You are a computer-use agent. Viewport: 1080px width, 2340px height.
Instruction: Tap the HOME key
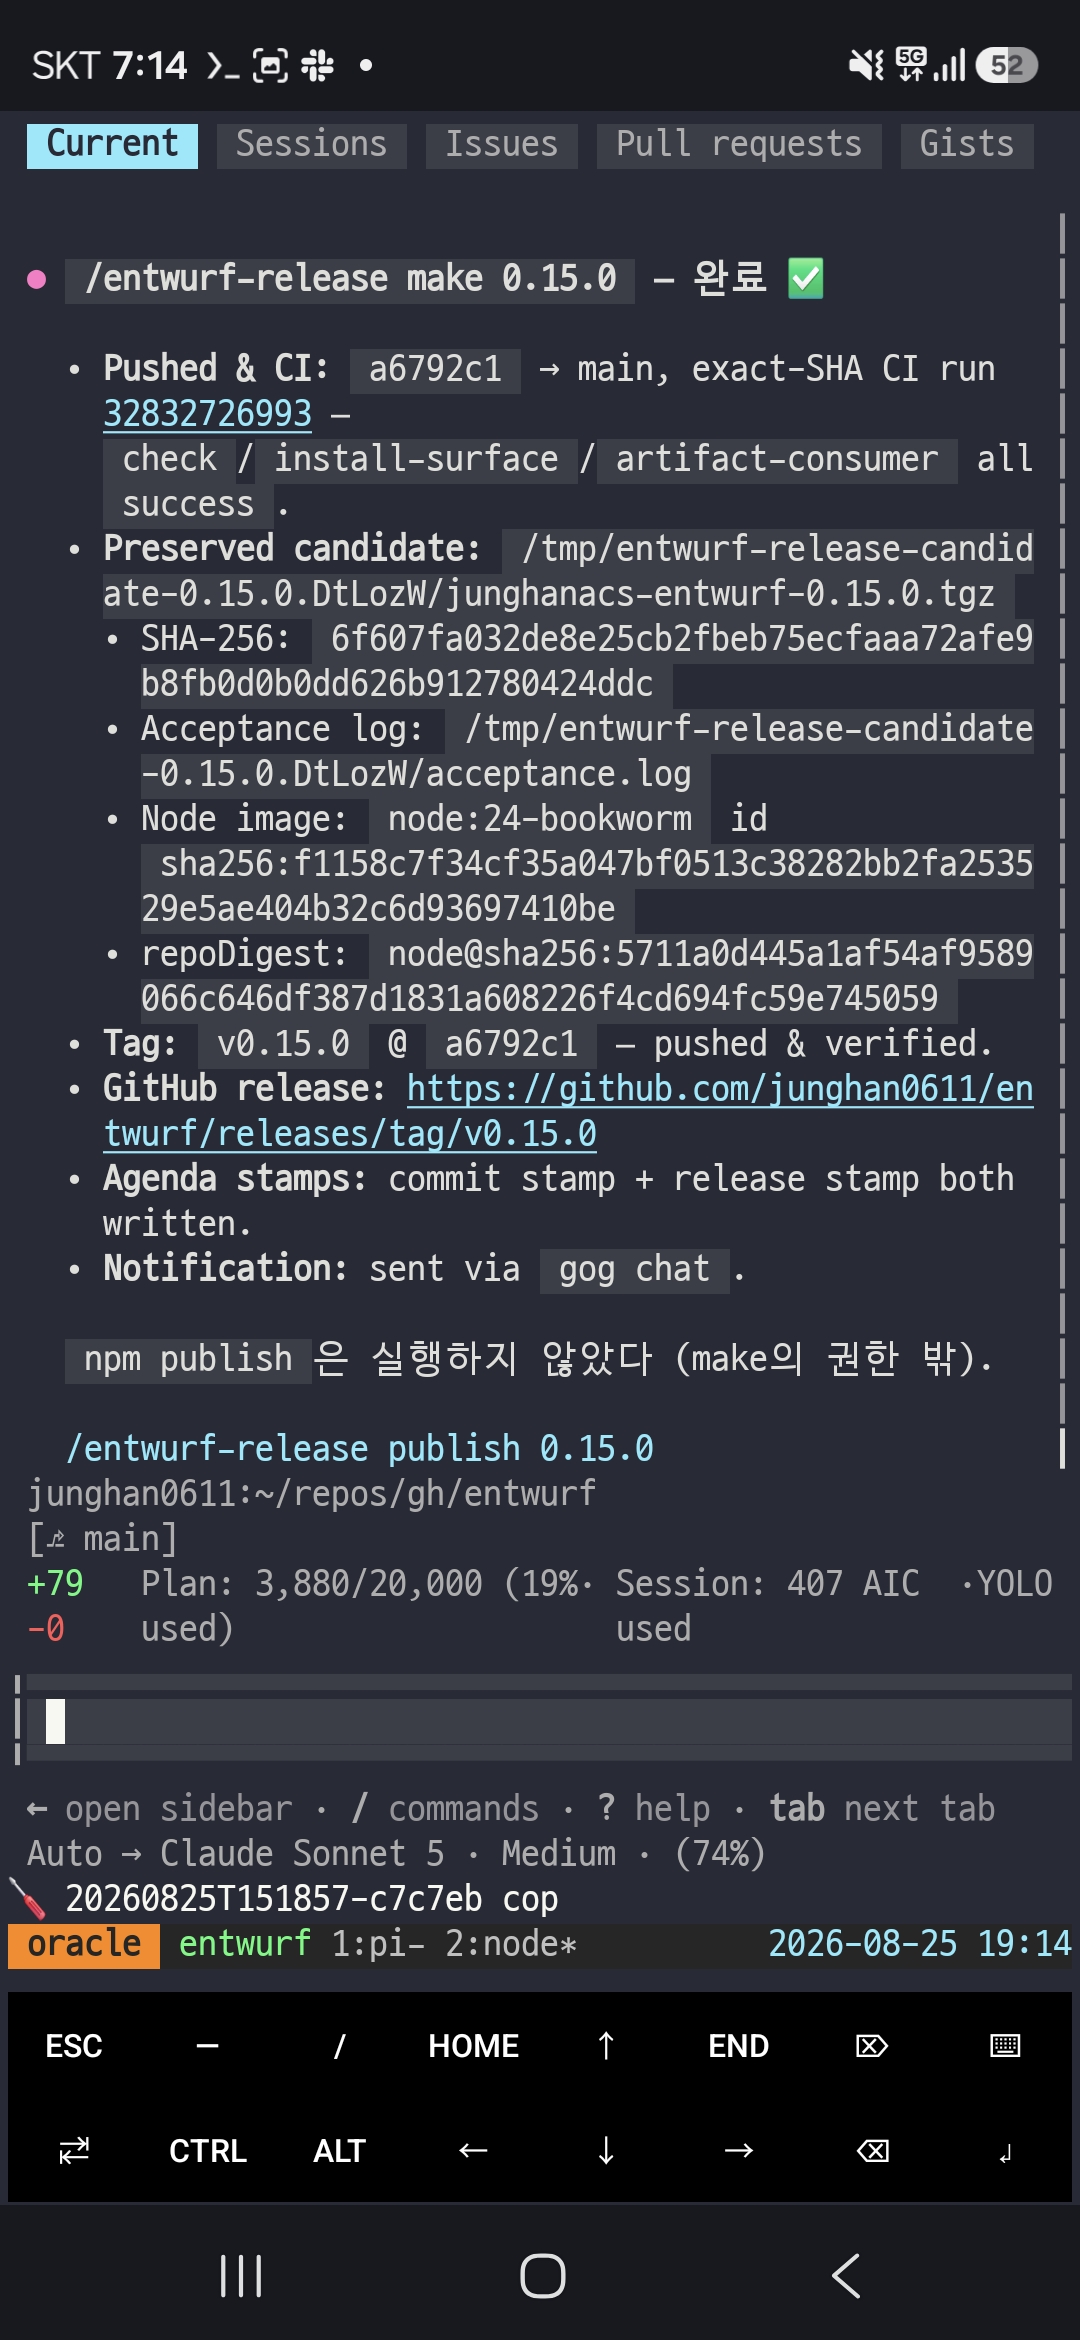pos(473,2046)
